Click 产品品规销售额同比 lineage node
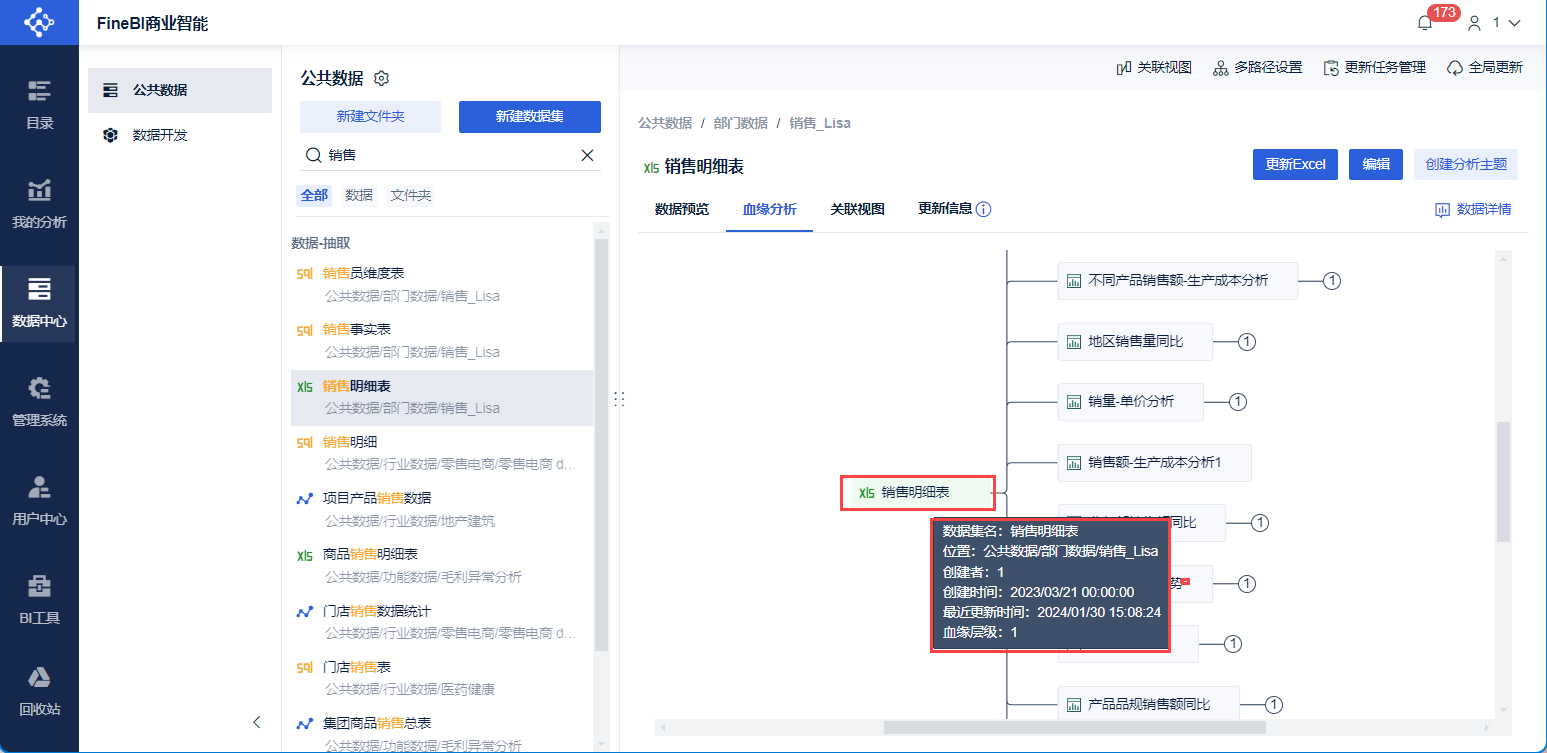Screen dimensions: 1547x753 (1149, 705)
